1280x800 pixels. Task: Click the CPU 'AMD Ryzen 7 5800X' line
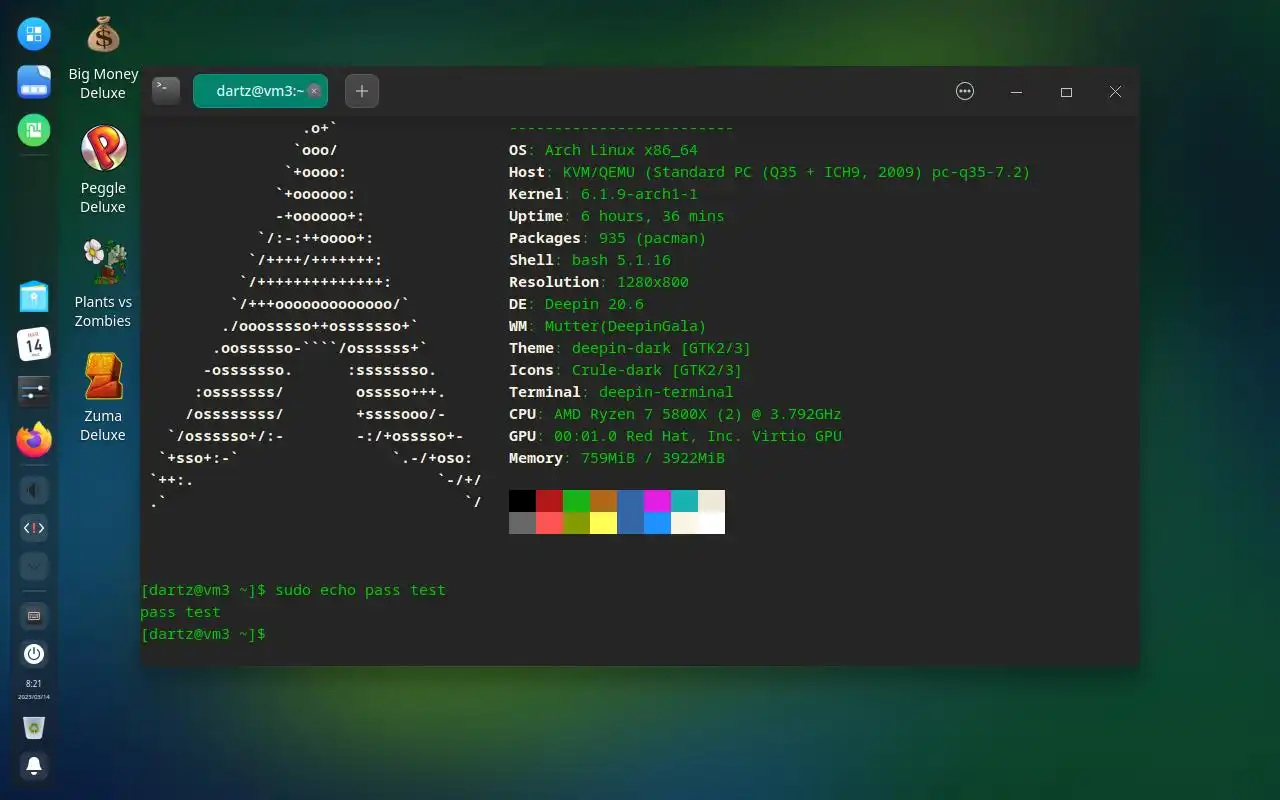click(x=675, y=414)
